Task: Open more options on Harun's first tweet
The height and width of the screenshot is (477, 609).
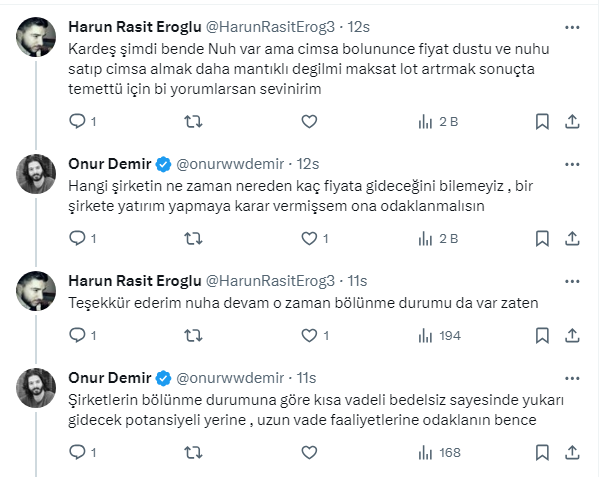Action: pyautogui.click(x=571, y=28)
